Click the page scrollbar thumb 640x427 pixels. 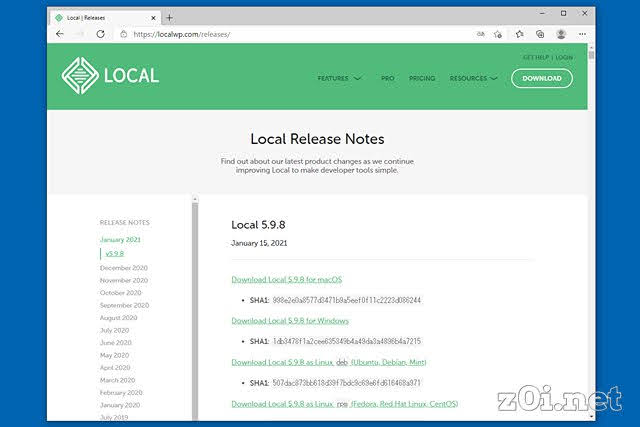coord(591,53)
